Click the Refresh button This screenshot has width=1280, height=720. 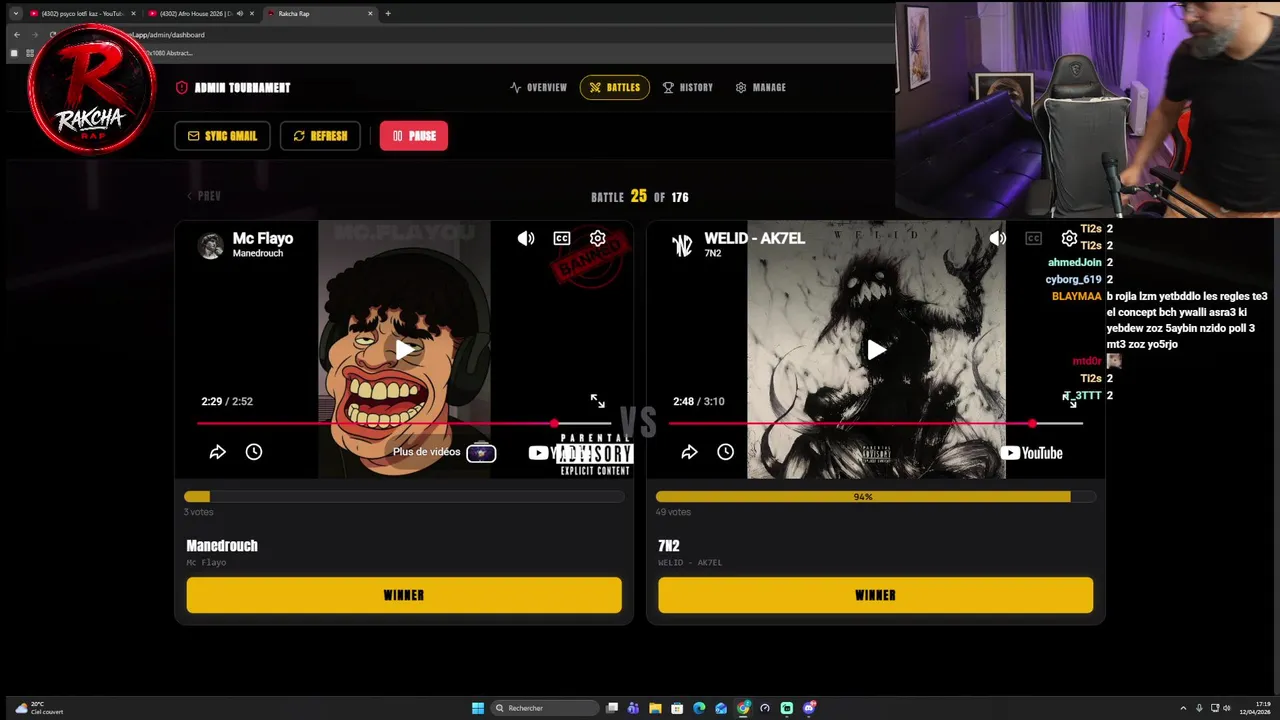point(320,136)
